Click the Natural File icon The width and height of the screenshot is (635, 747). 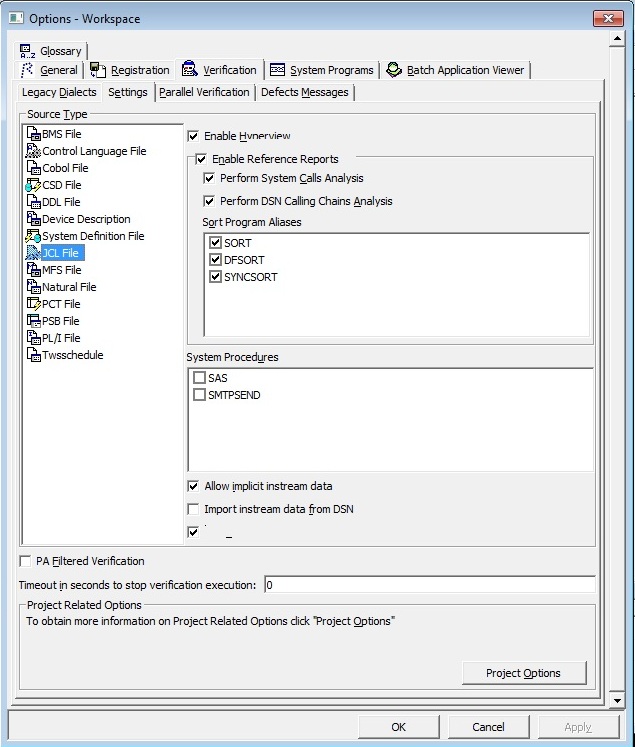(x=33, y=287)
